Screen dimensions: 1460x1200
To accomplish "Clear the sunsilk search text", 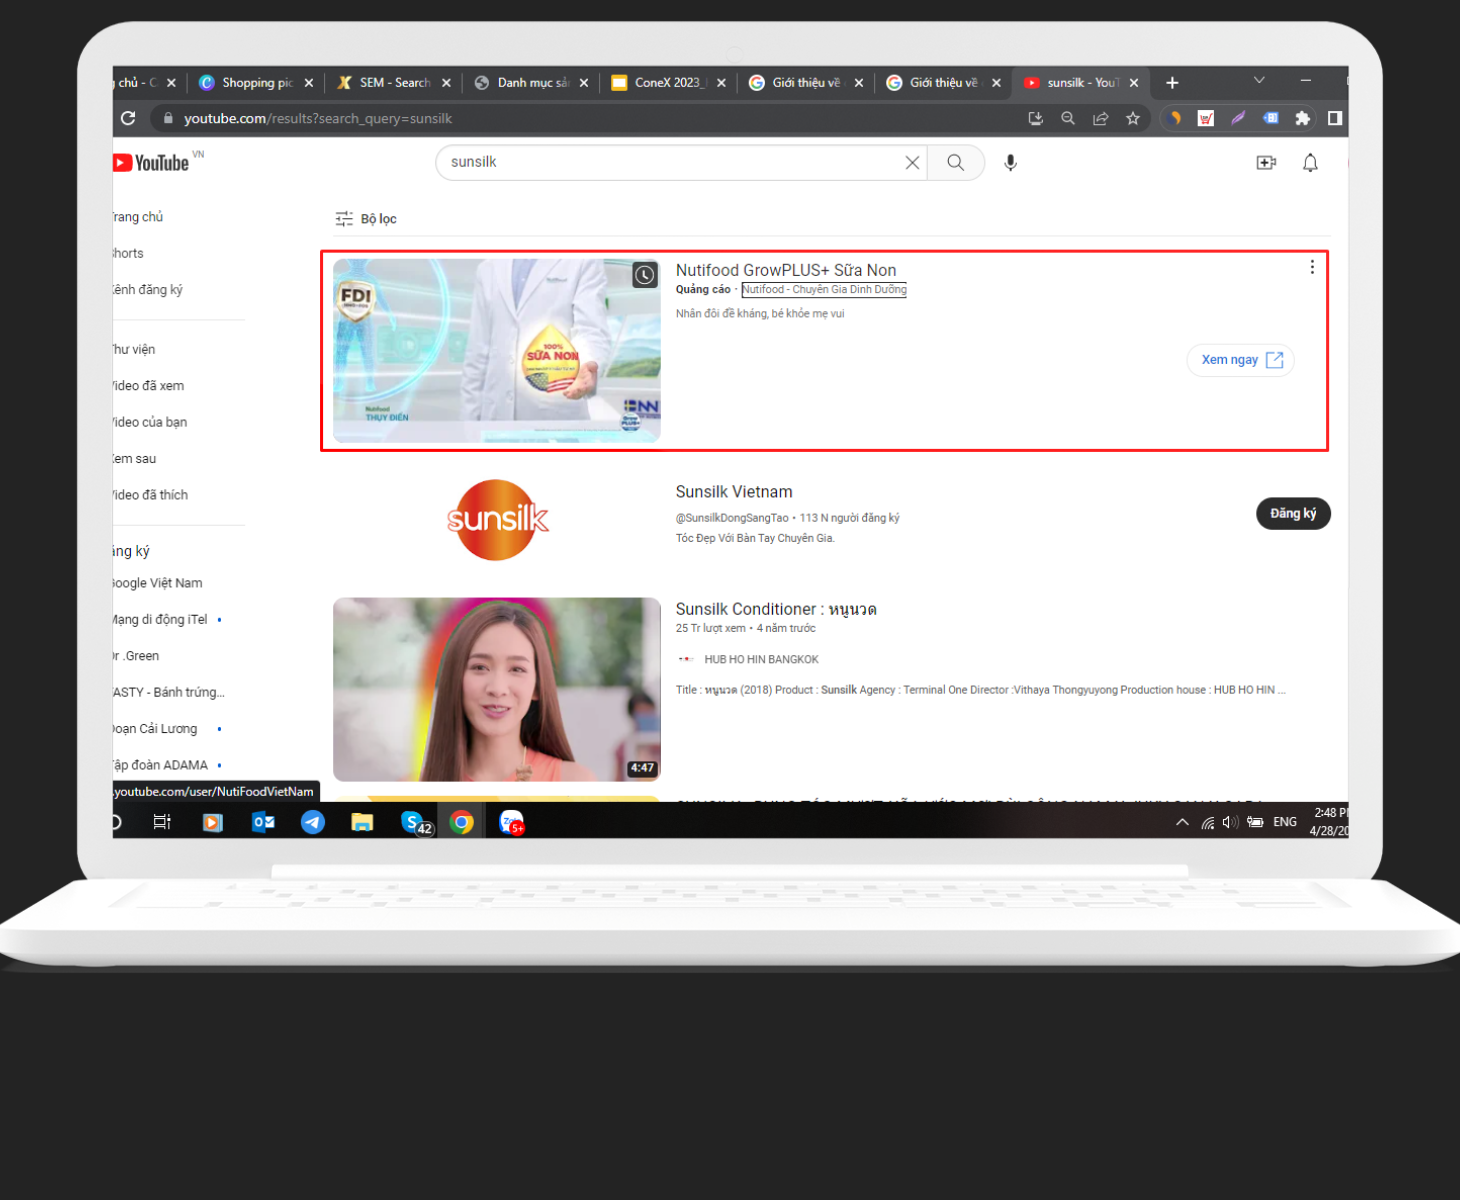I will [912, 163].
